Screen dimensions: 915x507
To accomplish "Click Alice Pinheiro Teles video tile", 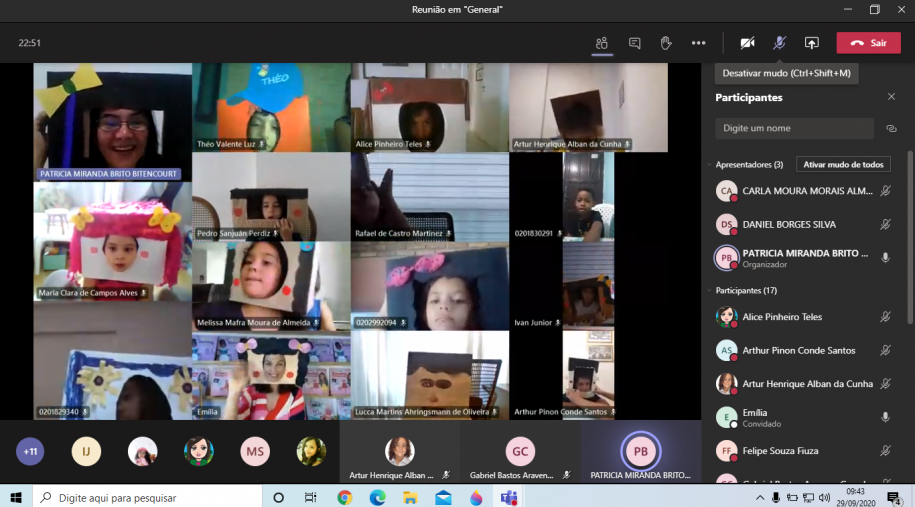I will 429,107.
